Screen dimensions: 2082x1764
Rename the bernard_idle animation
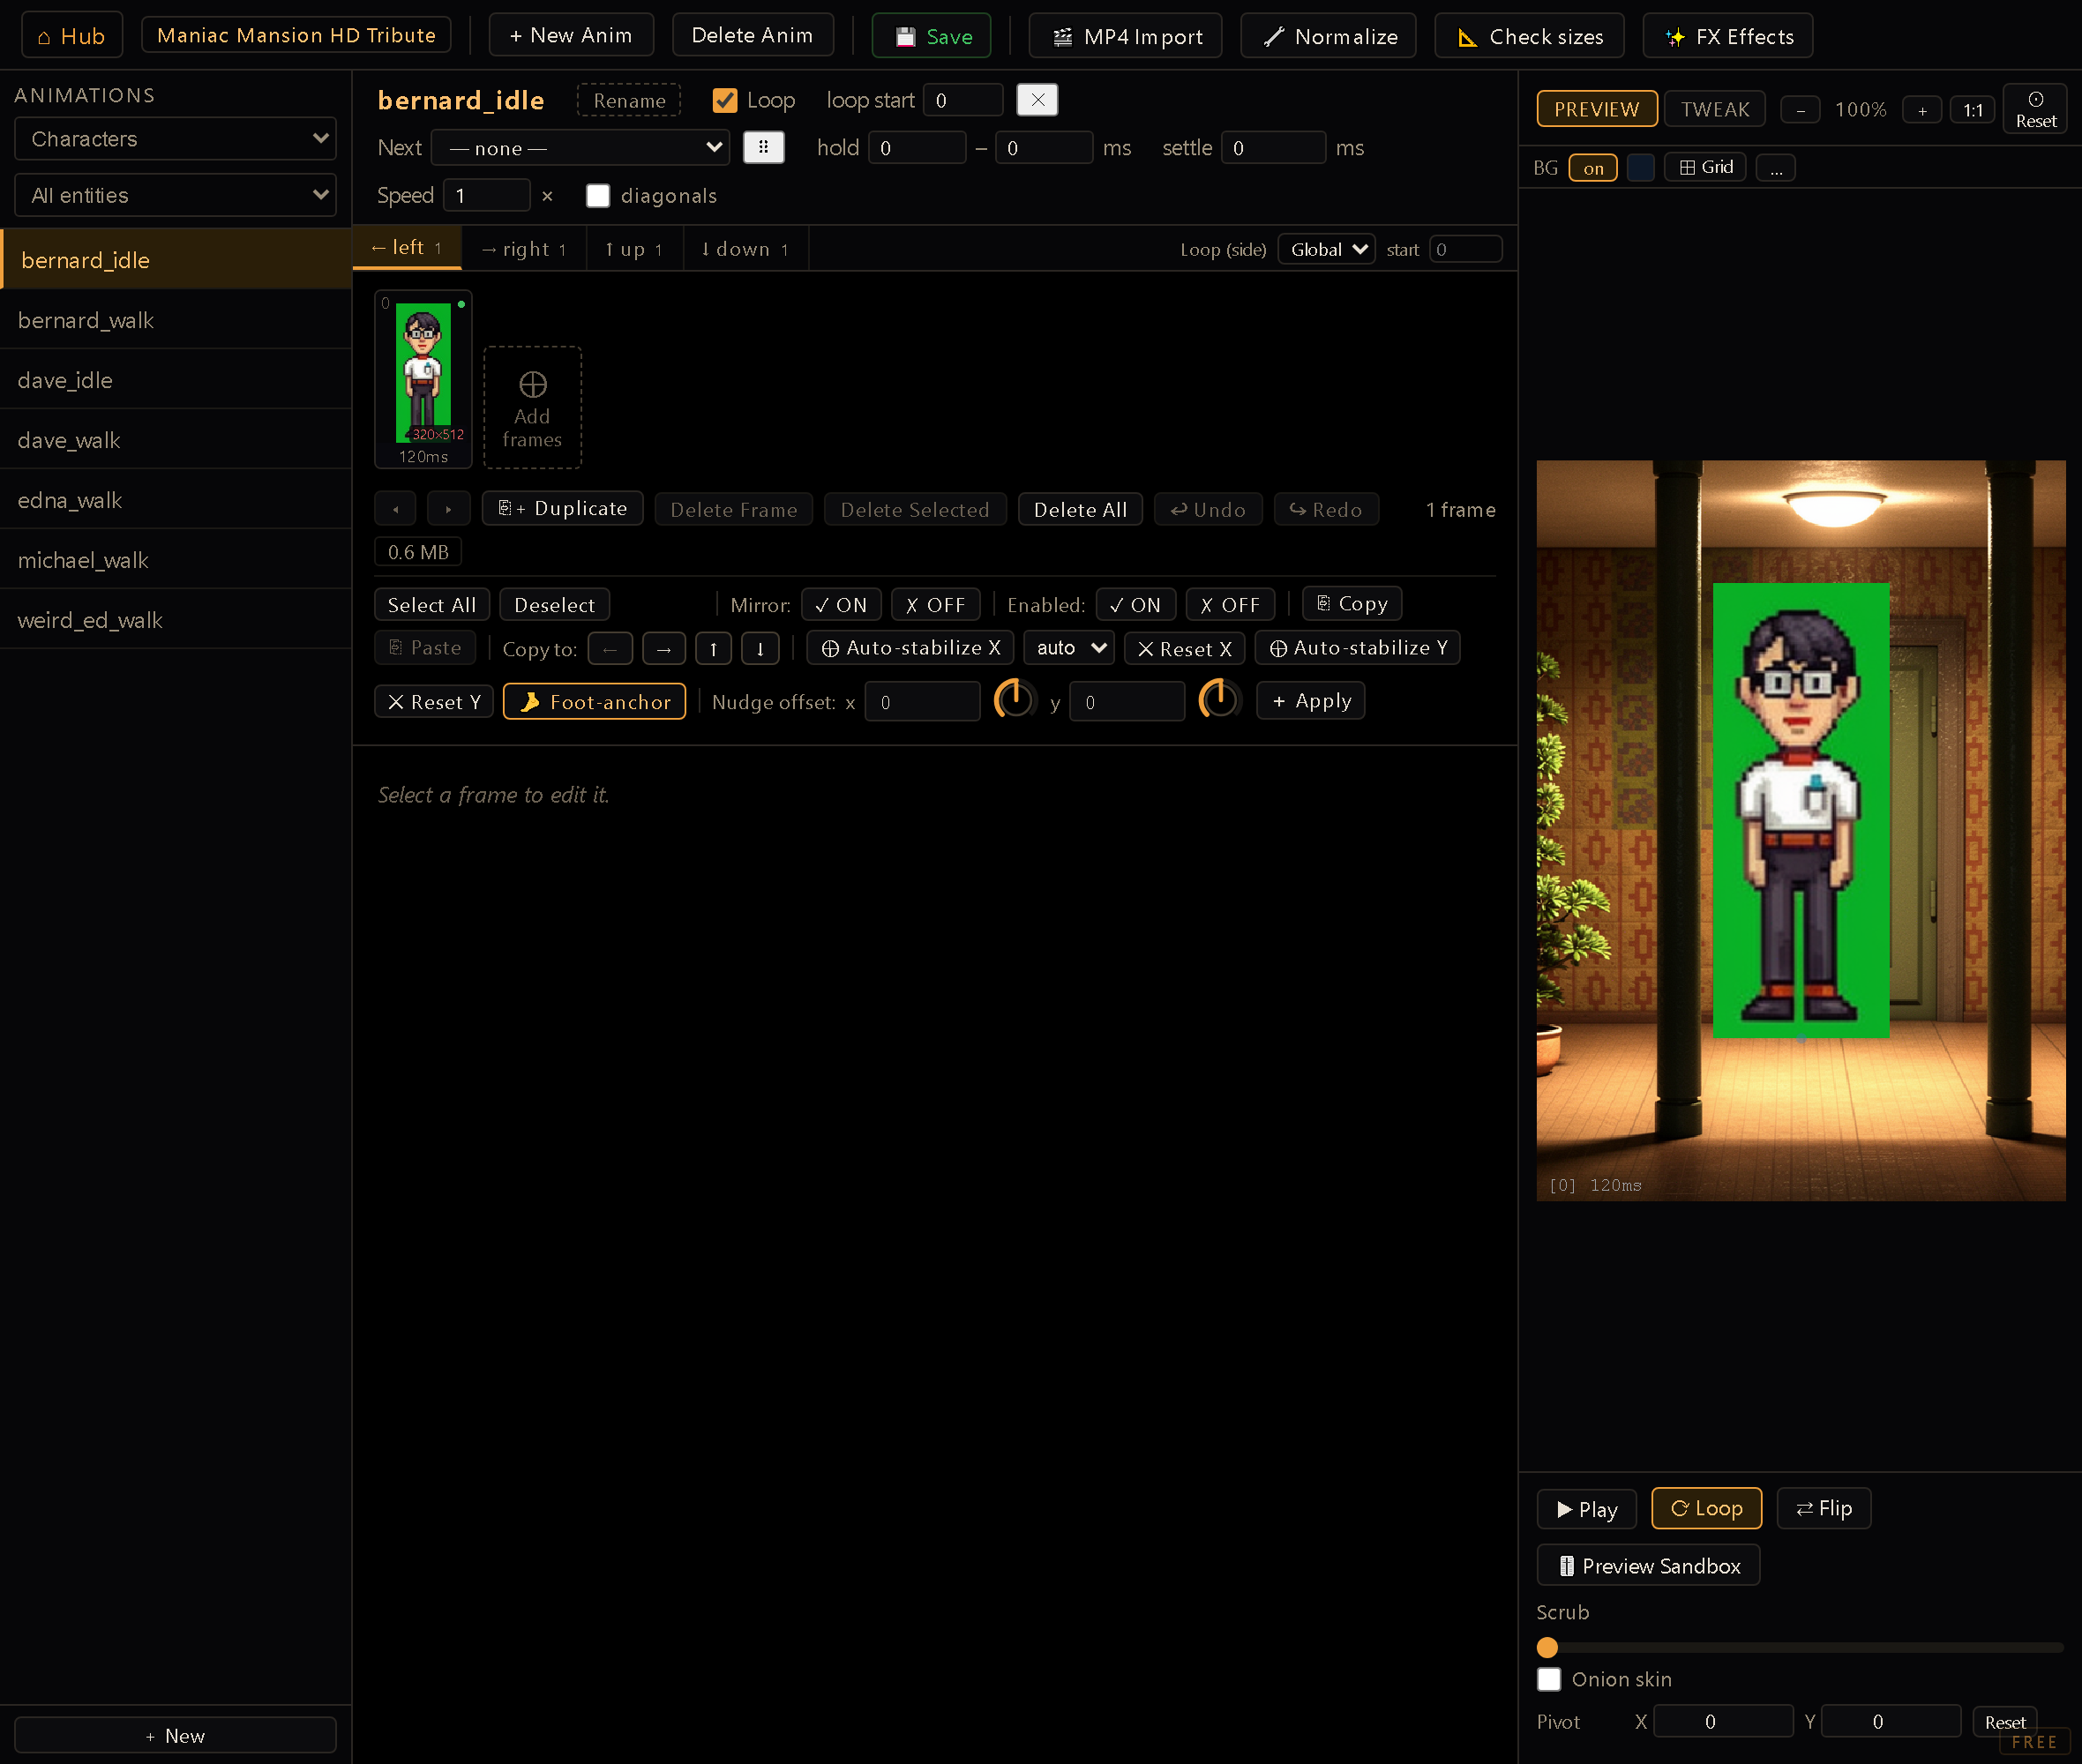[629, 101]
